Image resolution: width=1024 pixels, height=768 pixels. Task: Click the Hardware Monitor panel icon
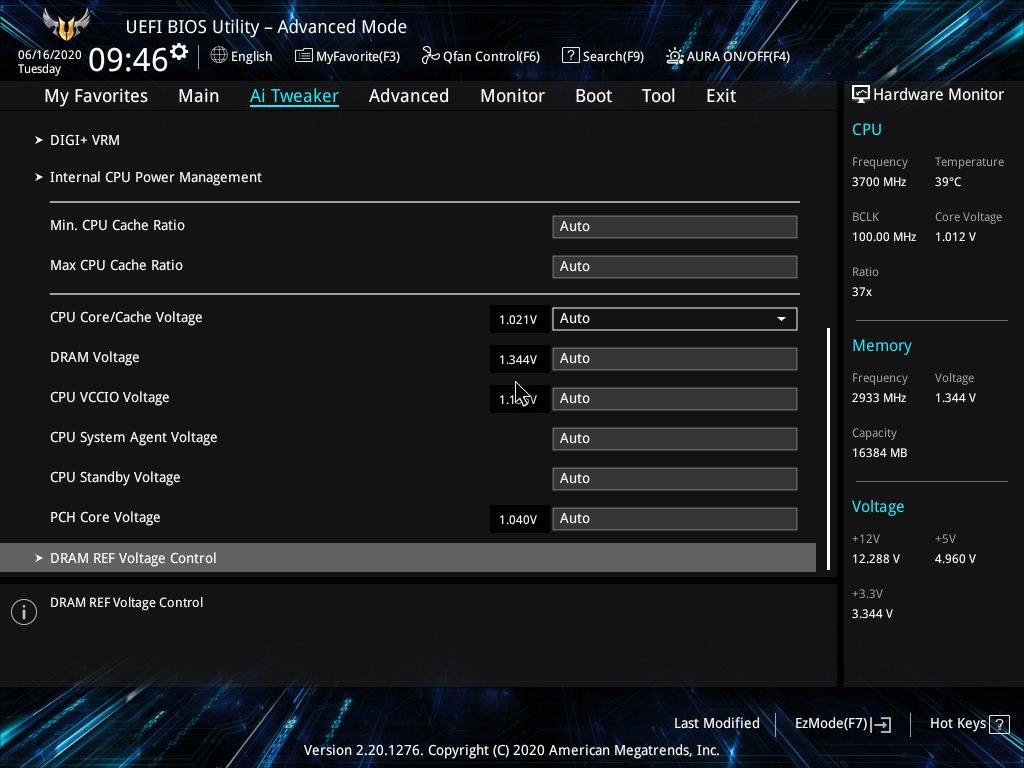point(861,93)
